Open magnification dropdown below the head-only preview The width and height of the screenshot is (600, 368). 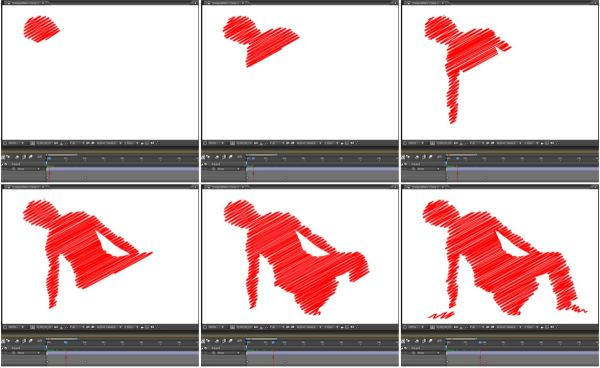tap(16, 143)
